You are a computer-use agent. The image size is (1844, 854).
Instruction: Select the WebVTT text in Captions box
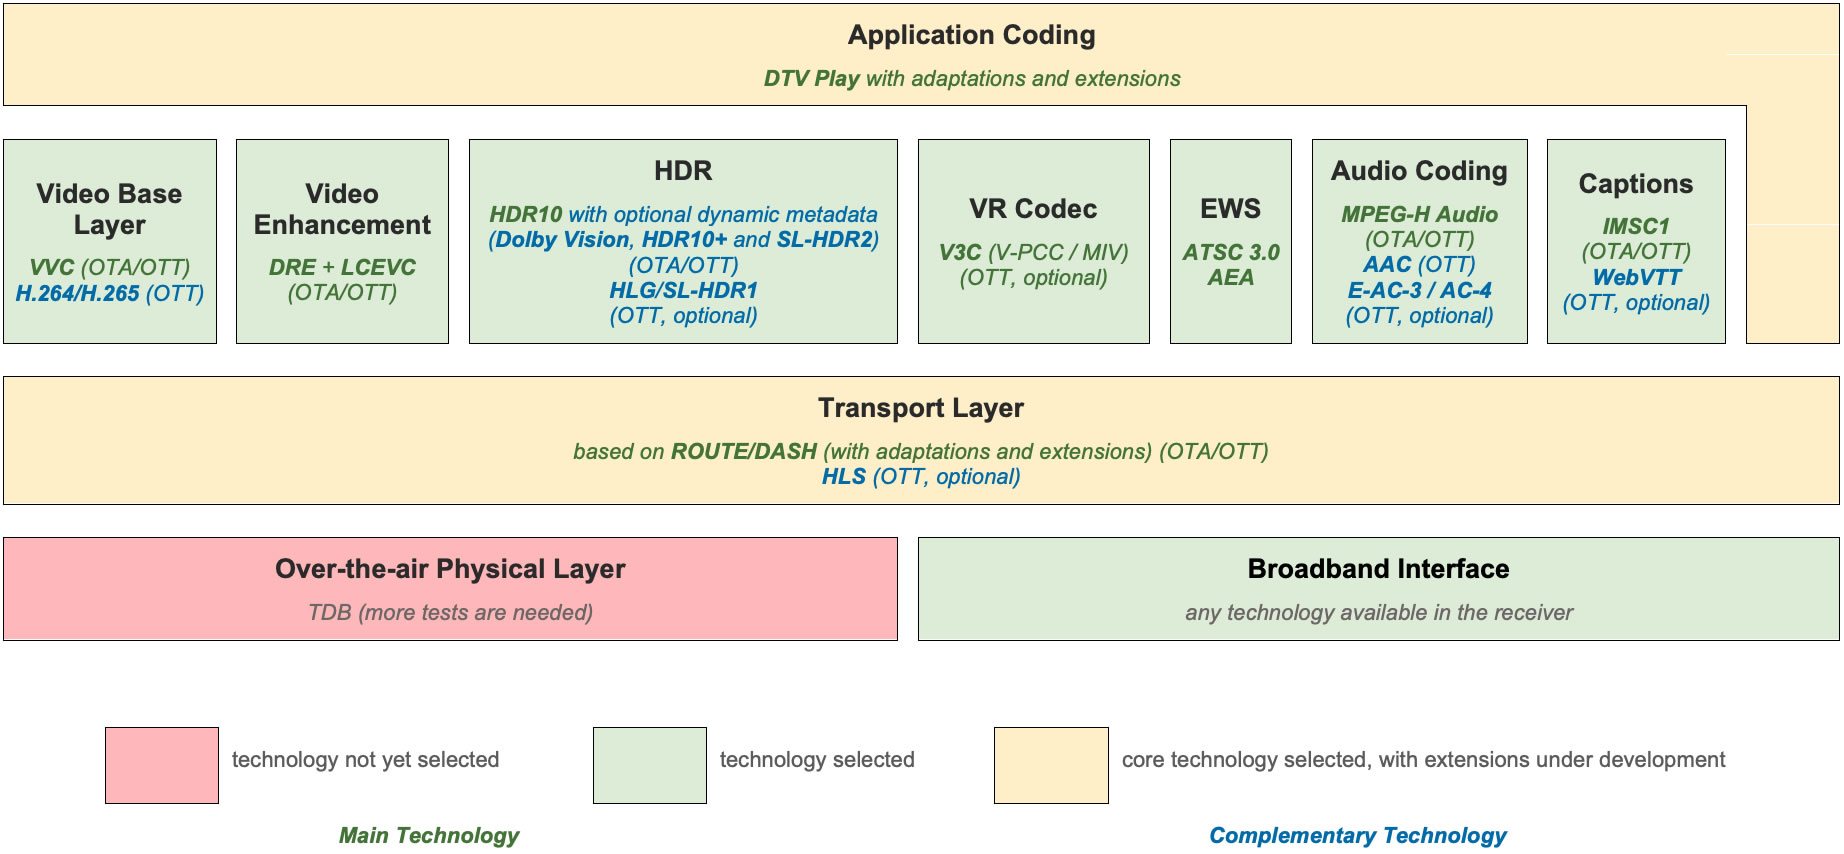click(1636, 277)
